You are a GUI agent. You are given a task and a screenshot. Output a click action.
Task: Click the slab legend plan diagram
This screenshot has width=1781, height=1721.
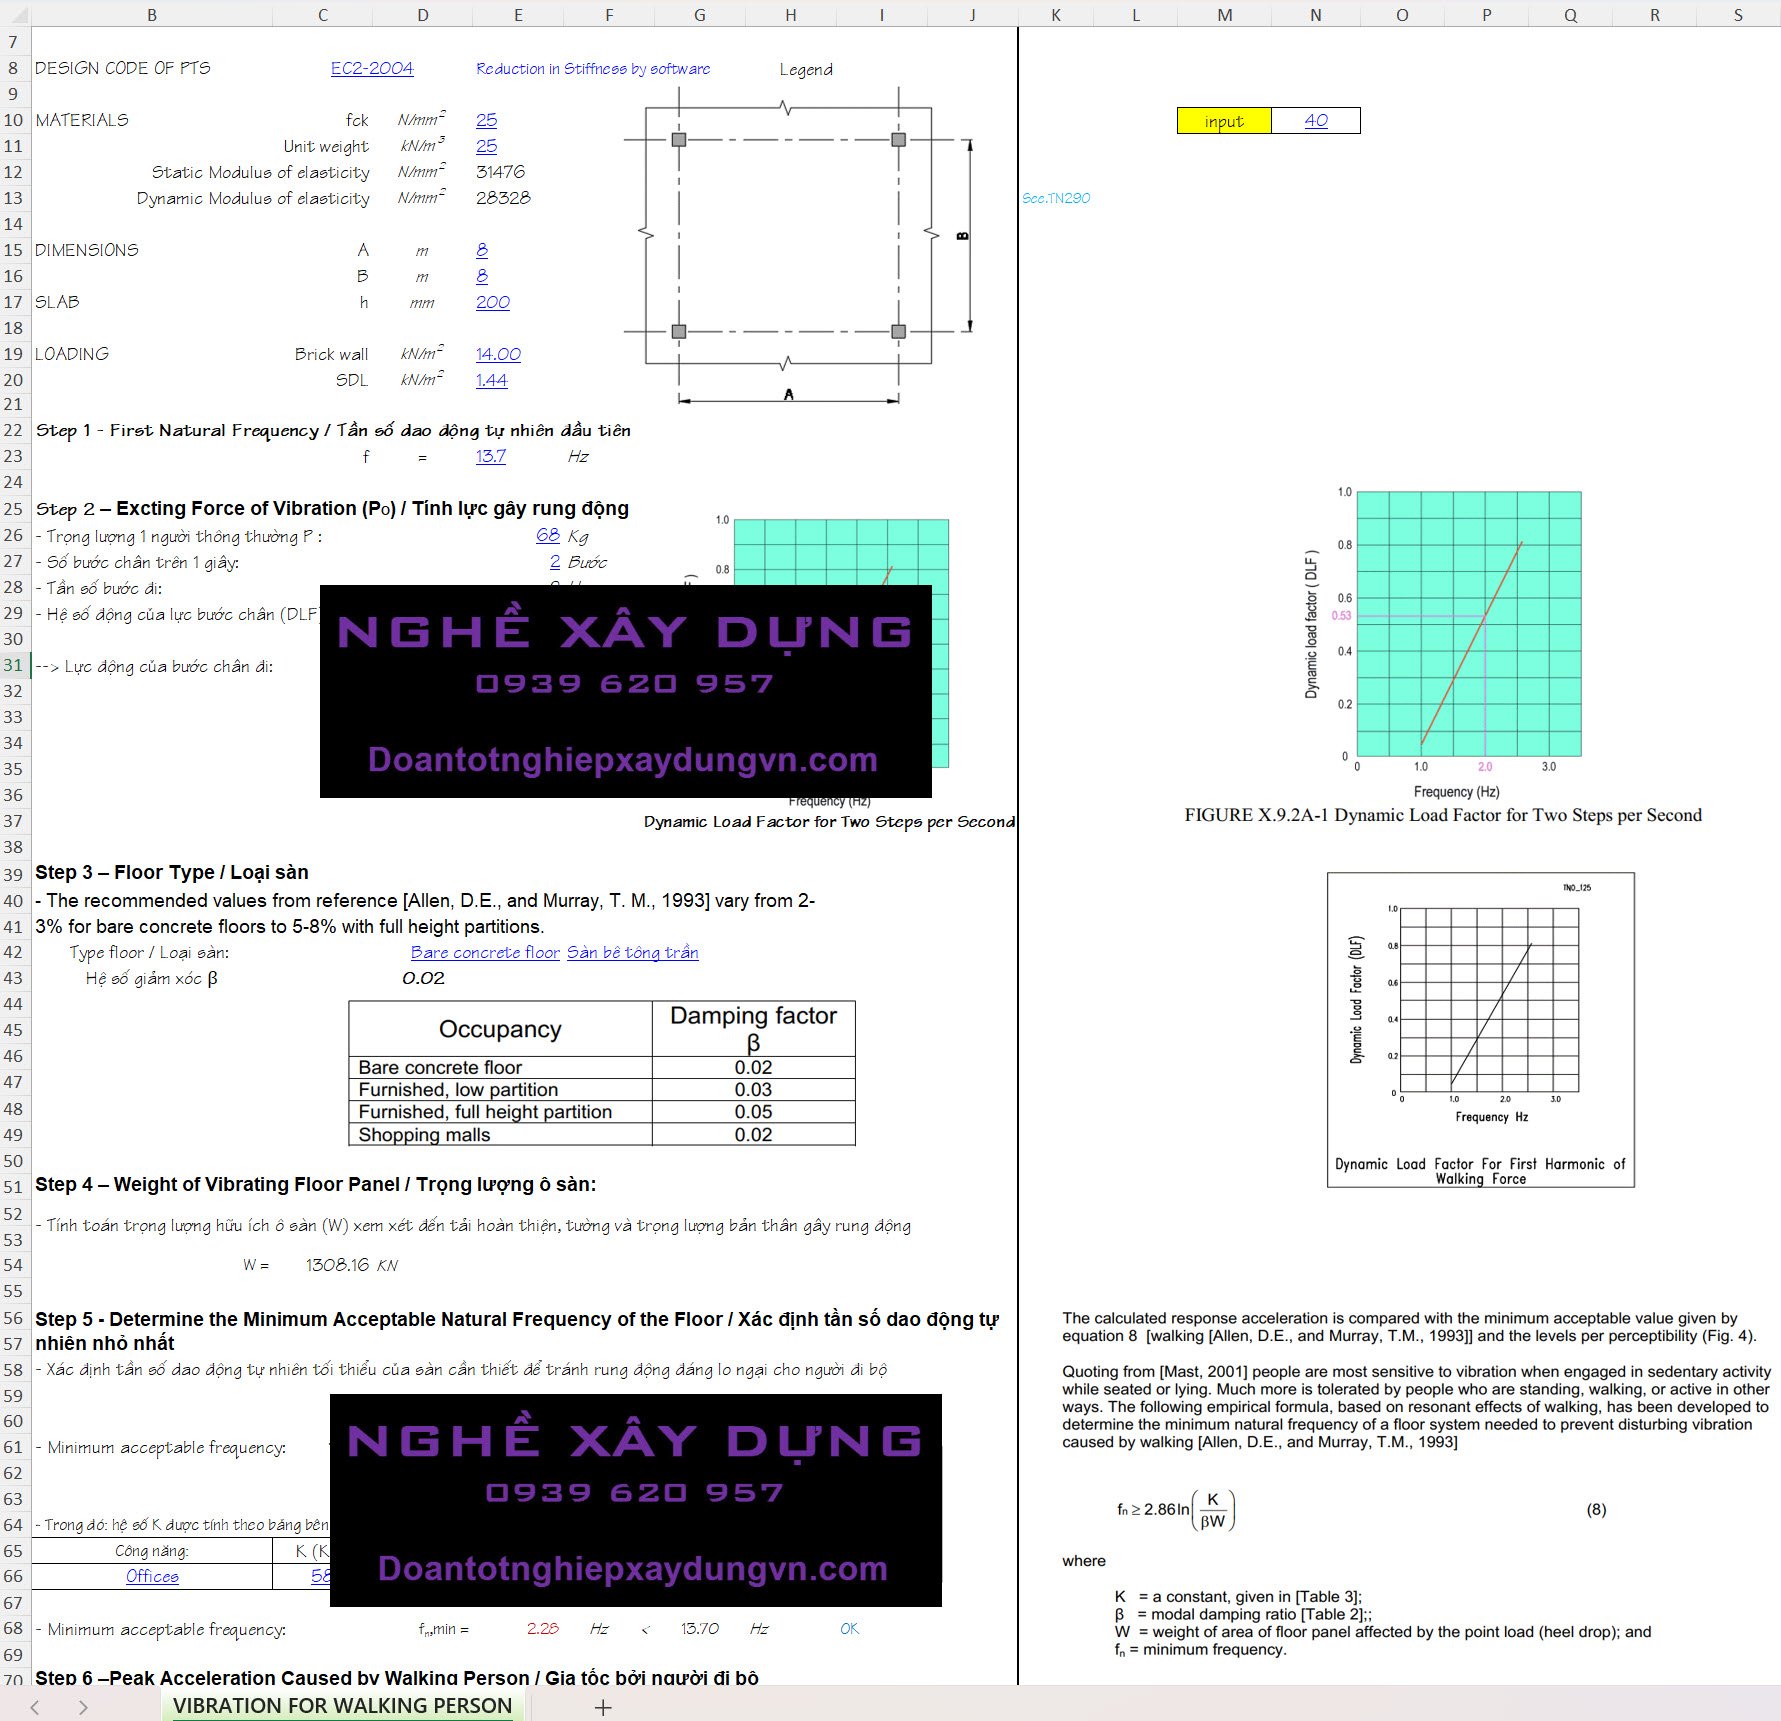(800, 245)
